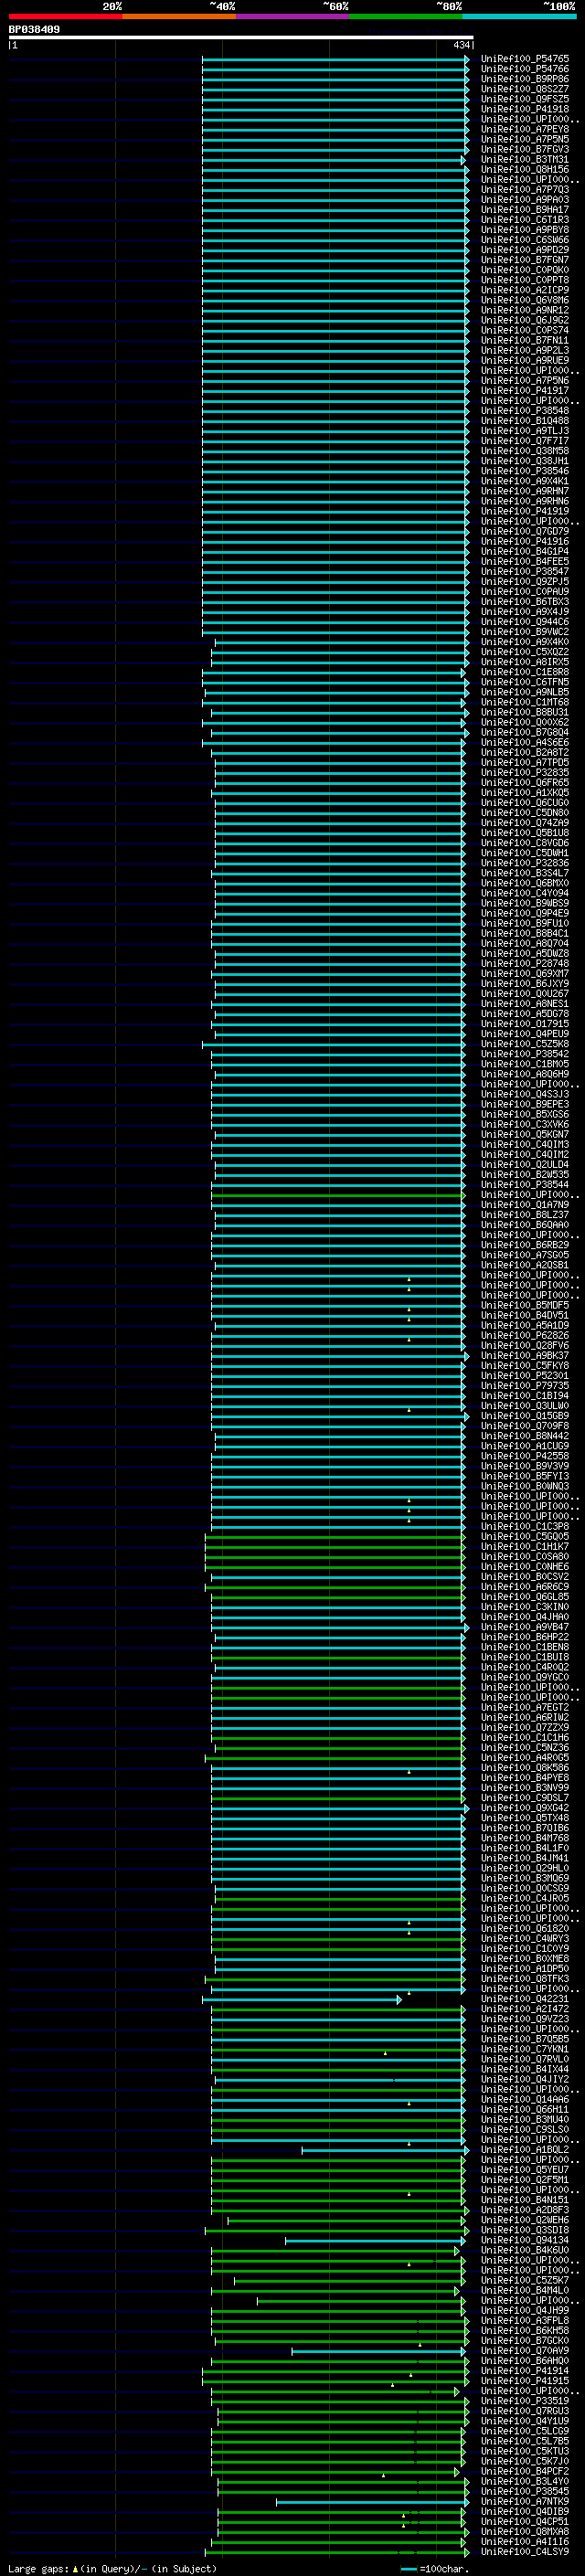Viewport: 585px width, 2576px height.
Task: Select the BP038409 query label
Action: tap(34, 29)
